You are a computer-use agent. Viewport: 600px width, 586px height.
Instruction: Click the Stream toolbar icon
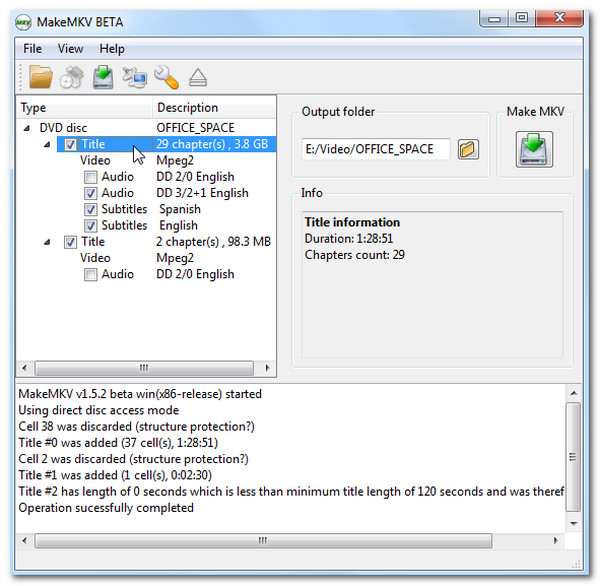pyautogui.click(x=135, y=77)
